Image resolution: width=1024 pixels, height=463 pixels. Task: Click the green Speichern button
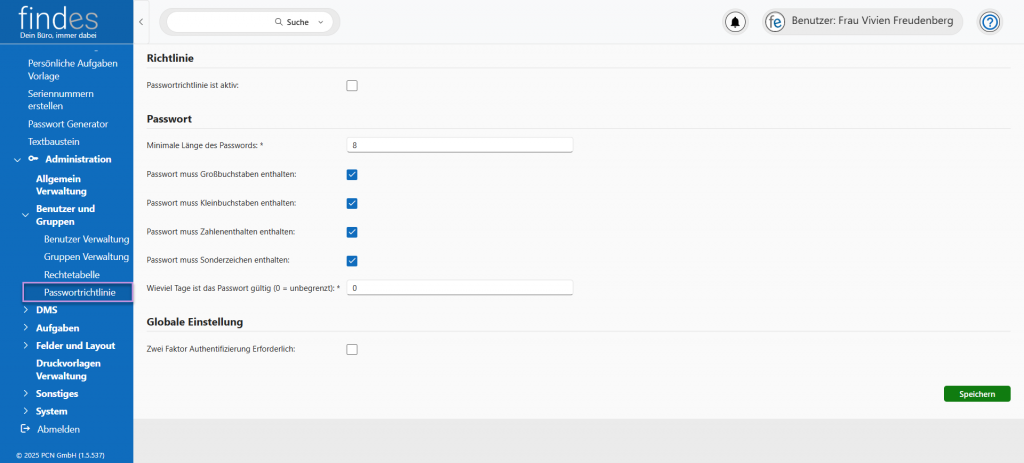coord(976,394)
